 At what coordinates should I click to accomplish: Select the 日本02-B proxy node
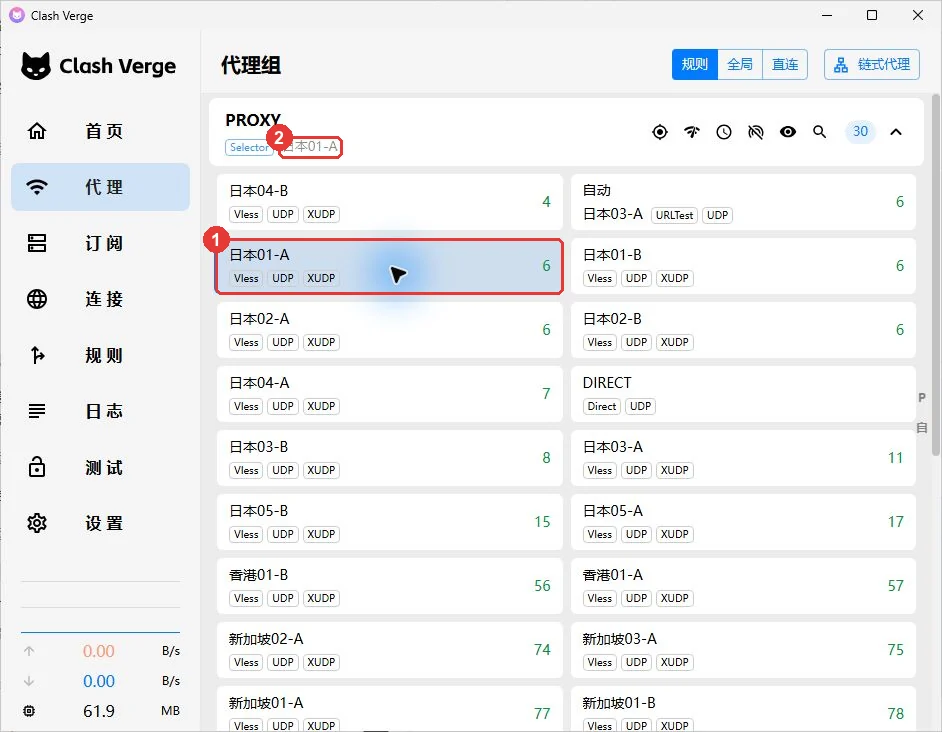[x=743, y=330]
